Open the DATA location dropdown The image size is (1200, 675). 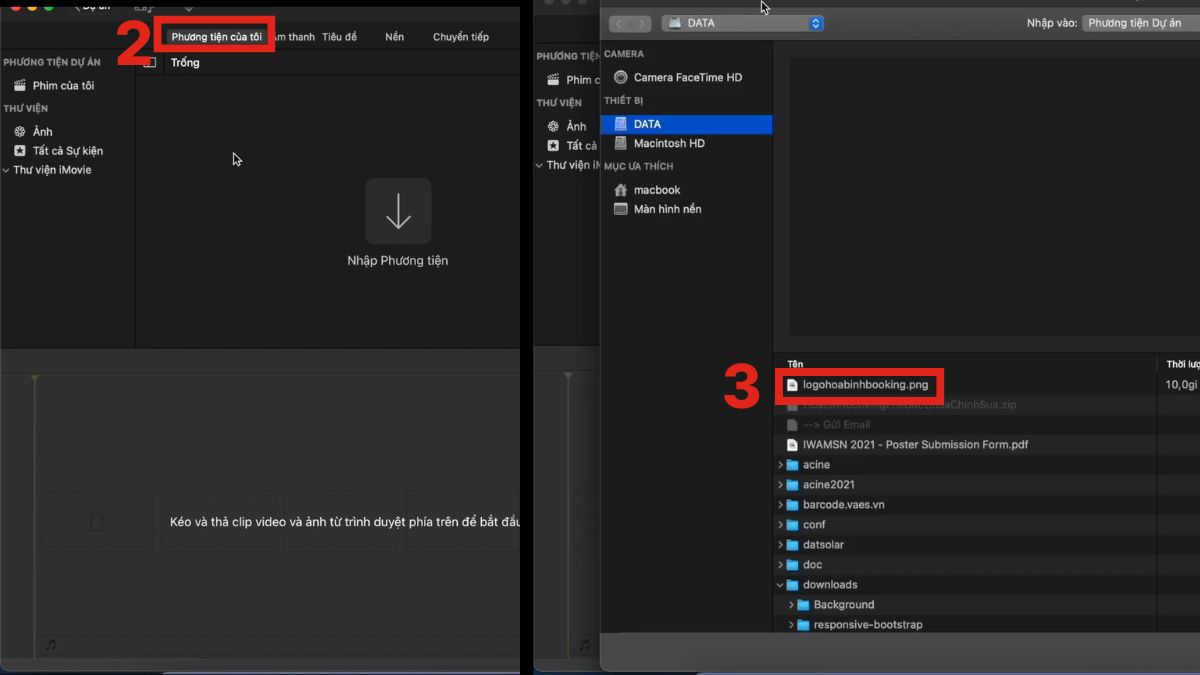coord(743,23)
